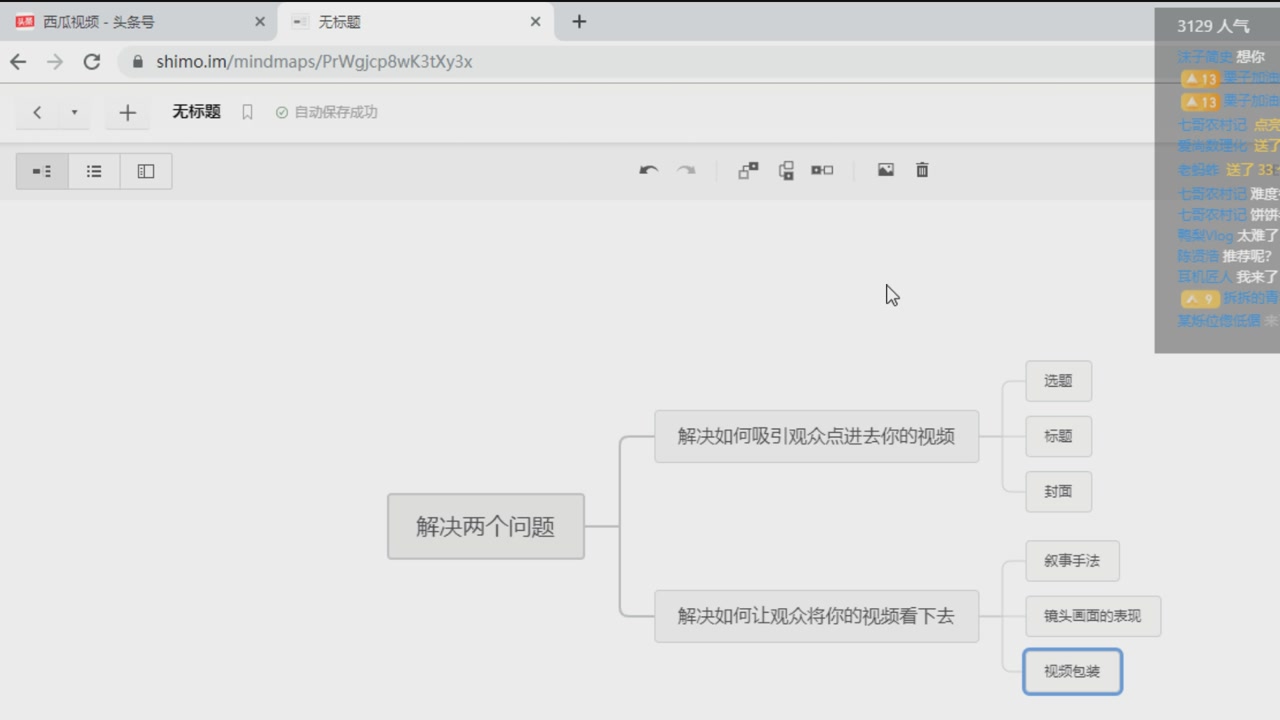Delete selected node with trash icon

922,170
